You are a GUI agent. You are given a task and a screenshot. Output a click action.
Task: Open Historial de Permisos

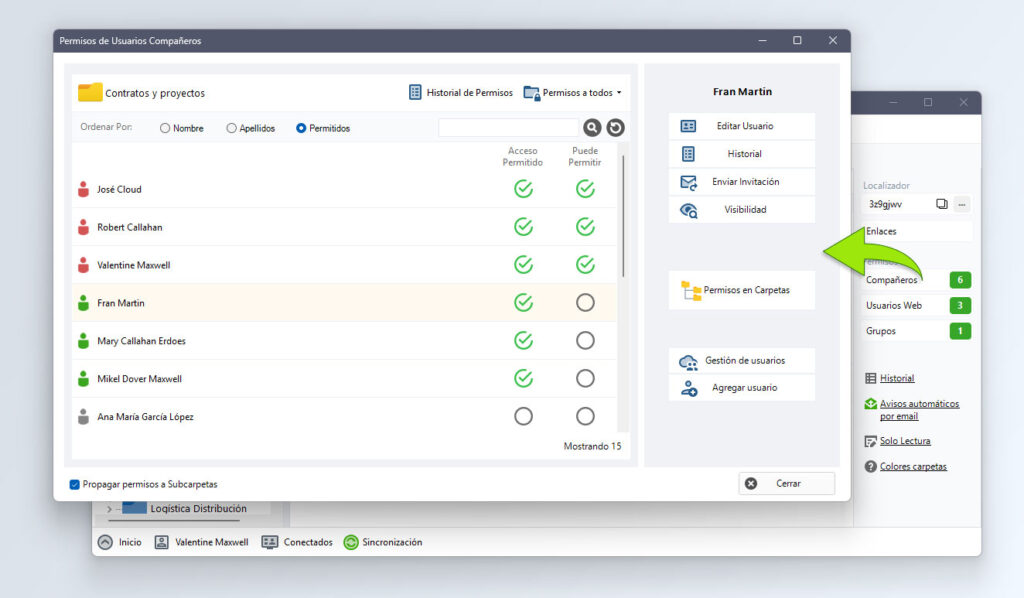tap(461, 93)
